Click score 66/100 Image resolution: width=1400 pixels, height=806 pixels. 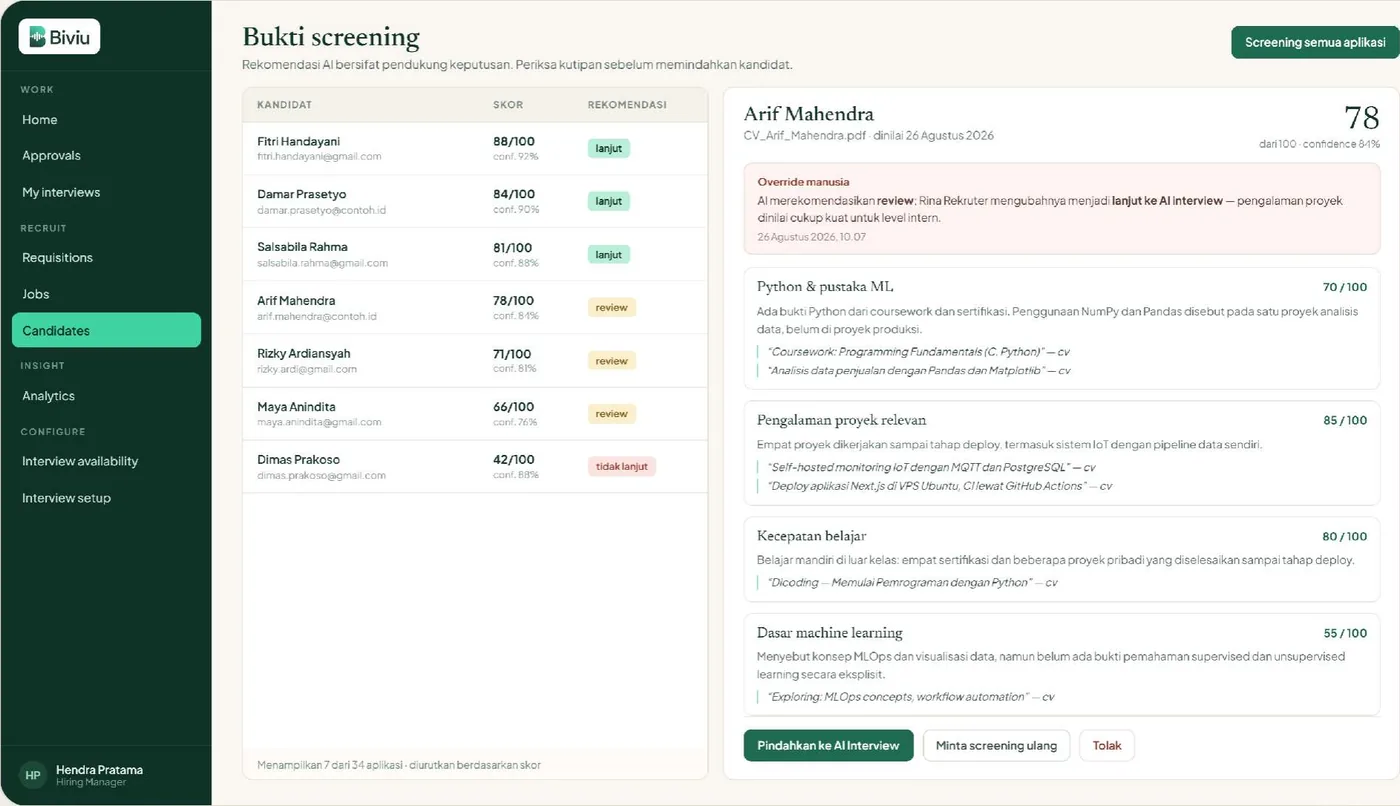(514, 407)
